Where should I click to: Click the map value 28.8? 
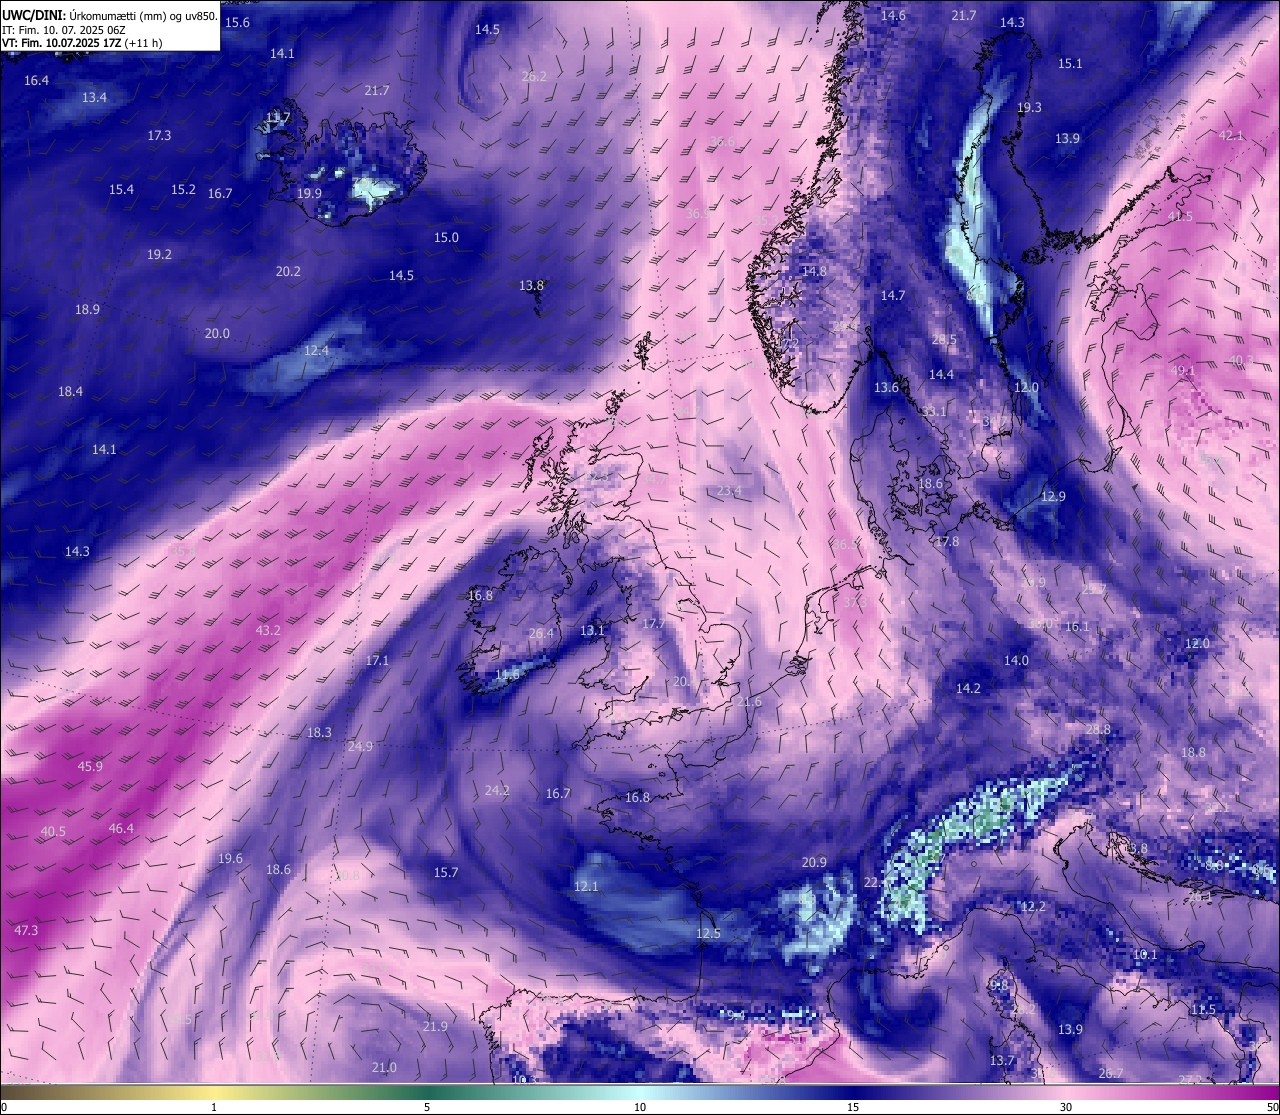click(x=1098, y=729)
